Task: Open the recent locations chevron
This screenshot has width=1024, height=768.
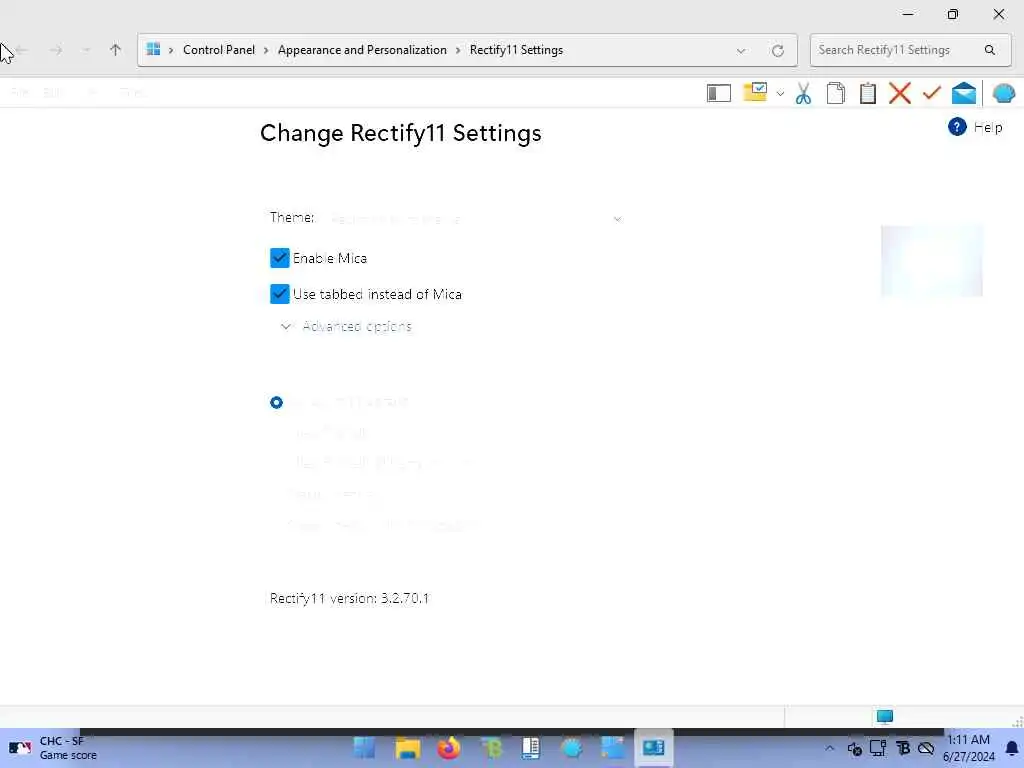Action: point(86,50)
